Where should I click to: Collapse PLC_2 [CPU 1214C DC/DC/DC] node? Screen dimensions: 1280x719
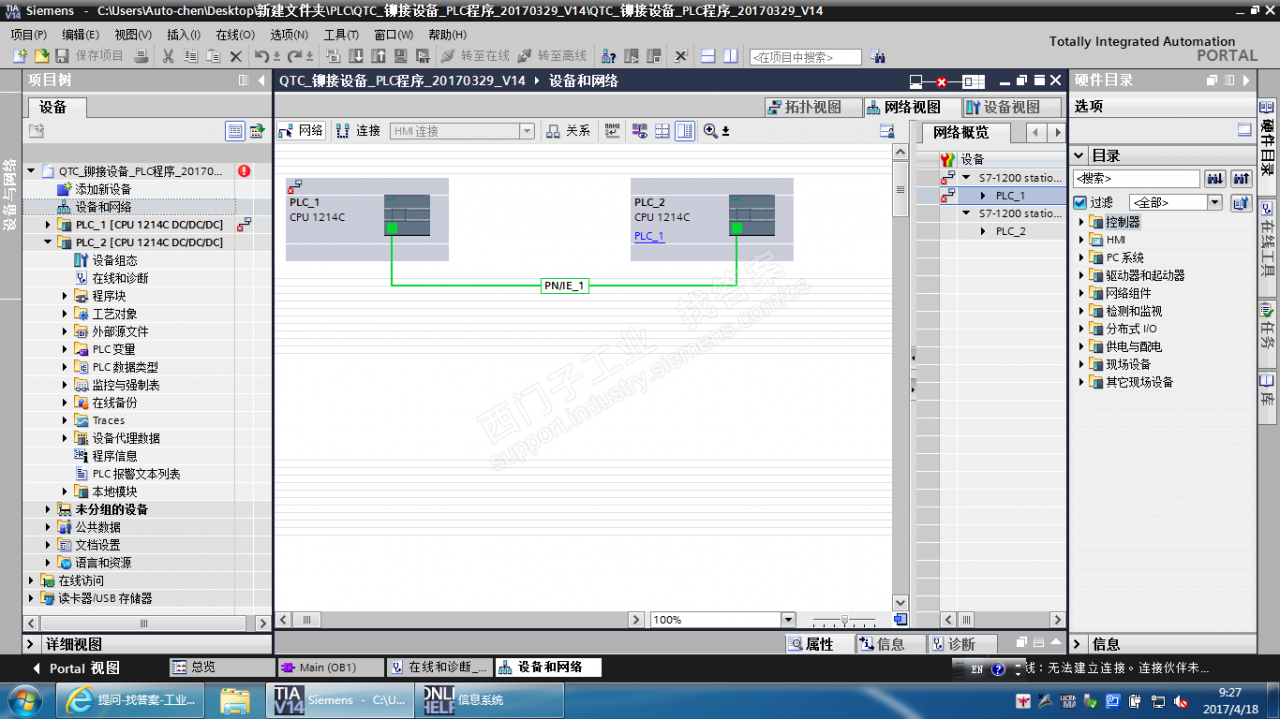47,242
